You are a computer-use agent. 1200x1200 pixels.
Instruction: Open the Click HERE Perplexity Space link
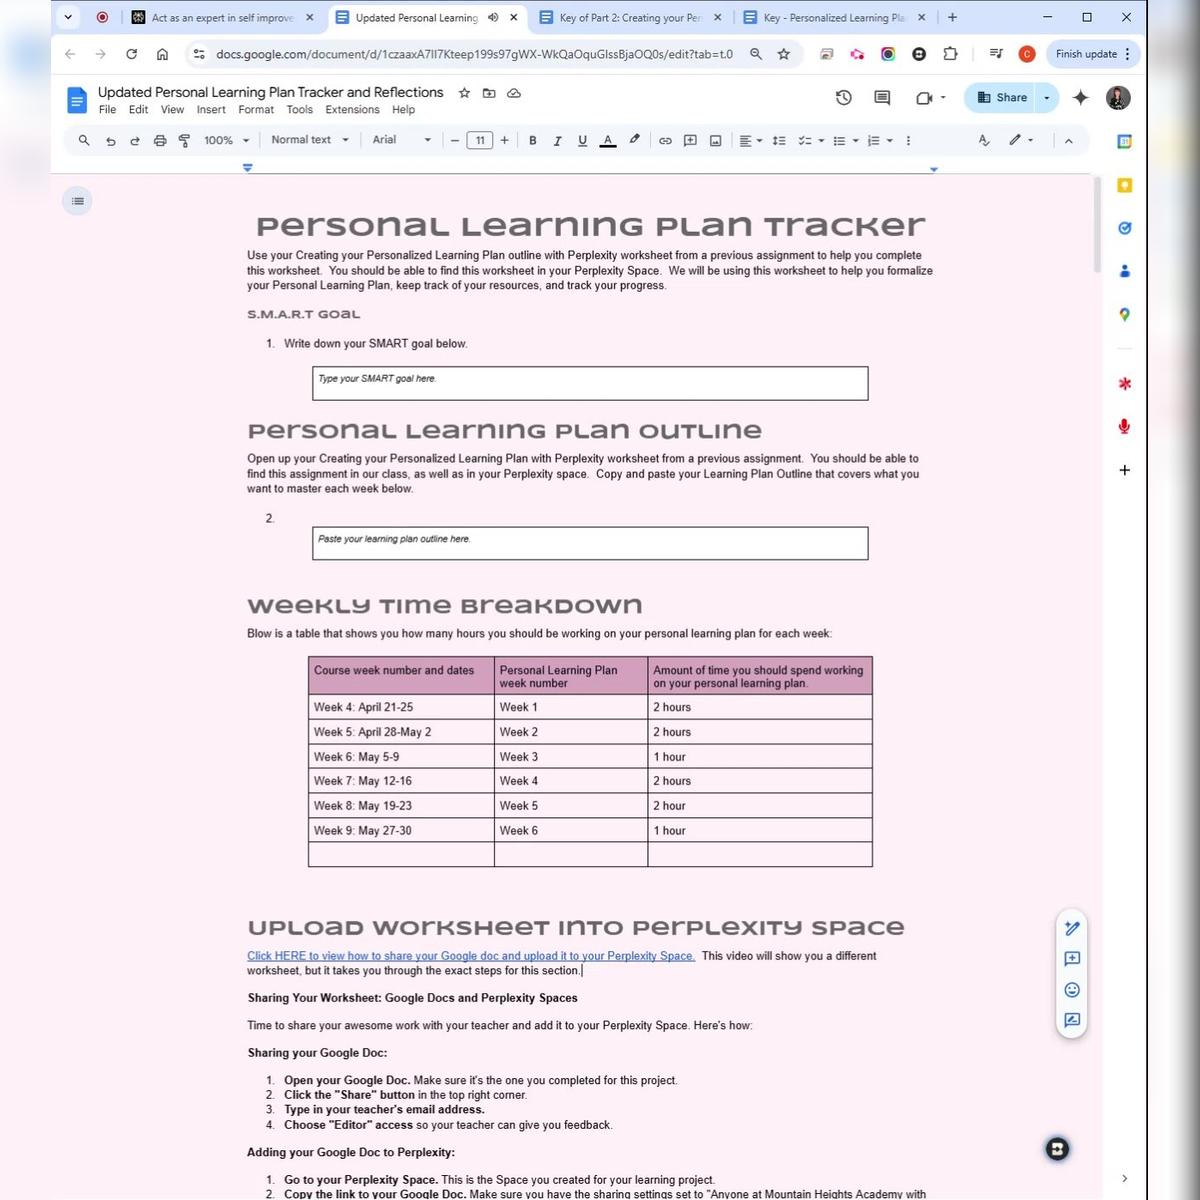coord(470,956)
